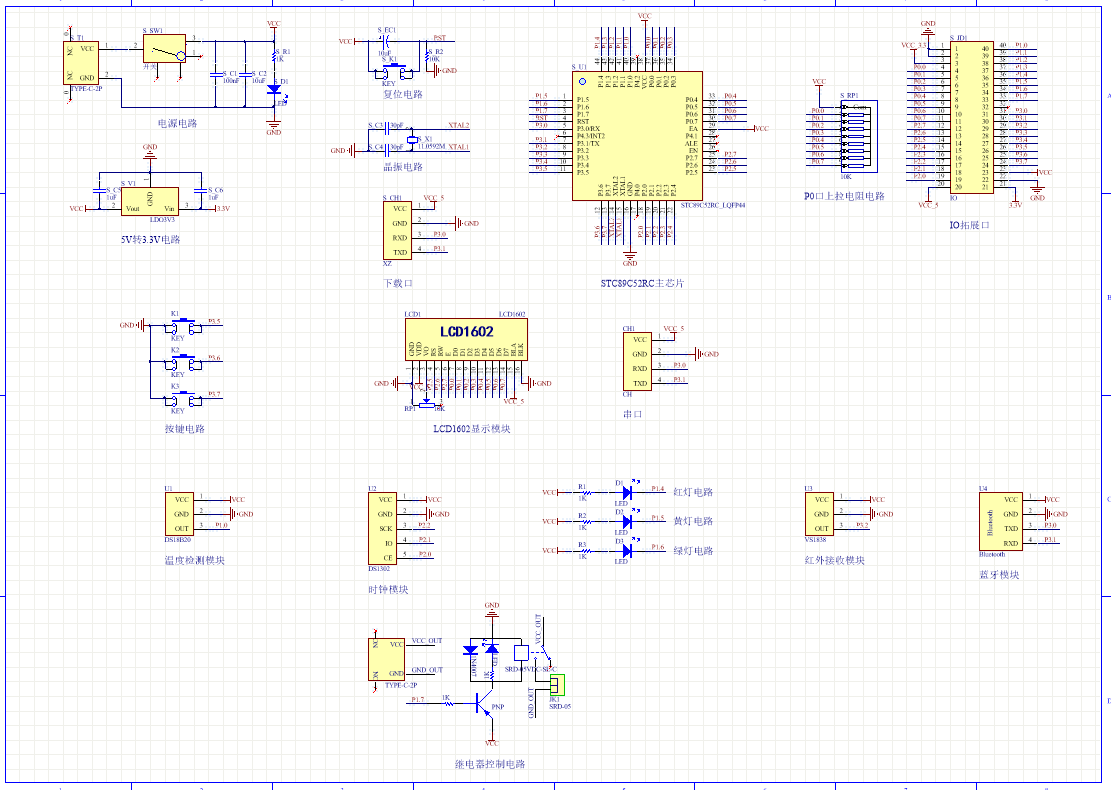Viewport: 1111px width, 790px height.
Task: Click the '下载口' download port label
Action: [398, 283]
